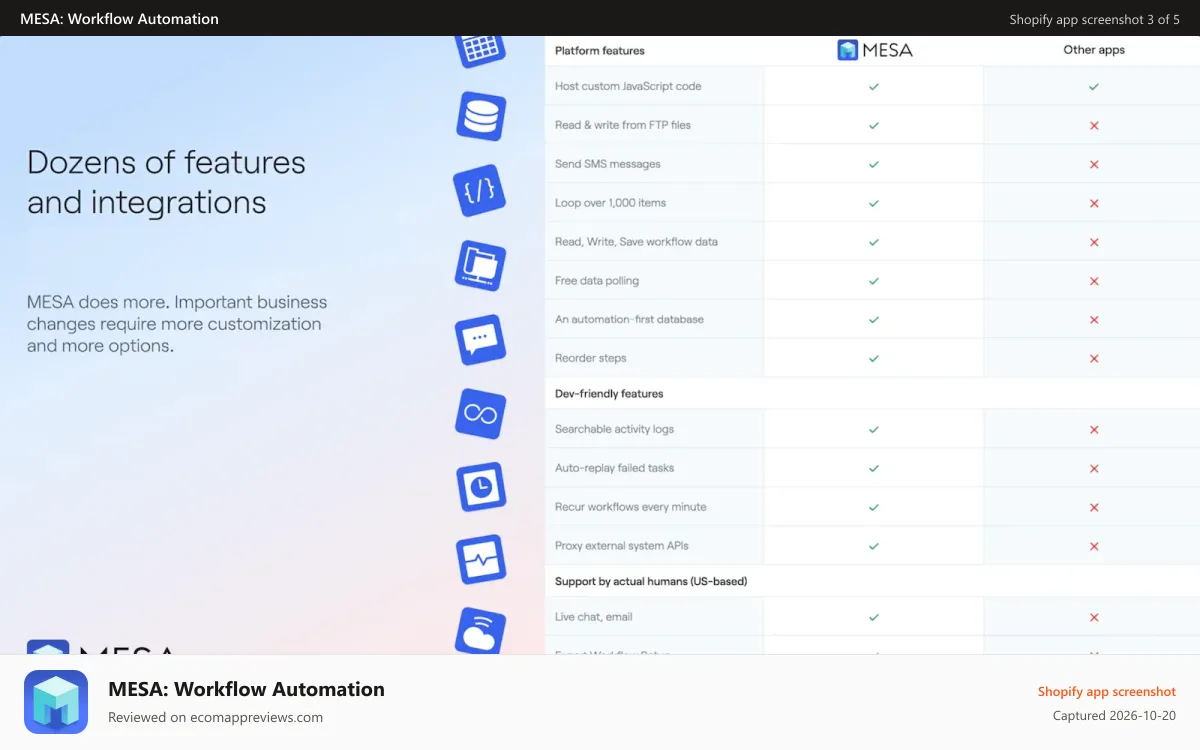
Task: Click the 'Host custom JavaScript code' row label
Action: (x=628, y=86)
